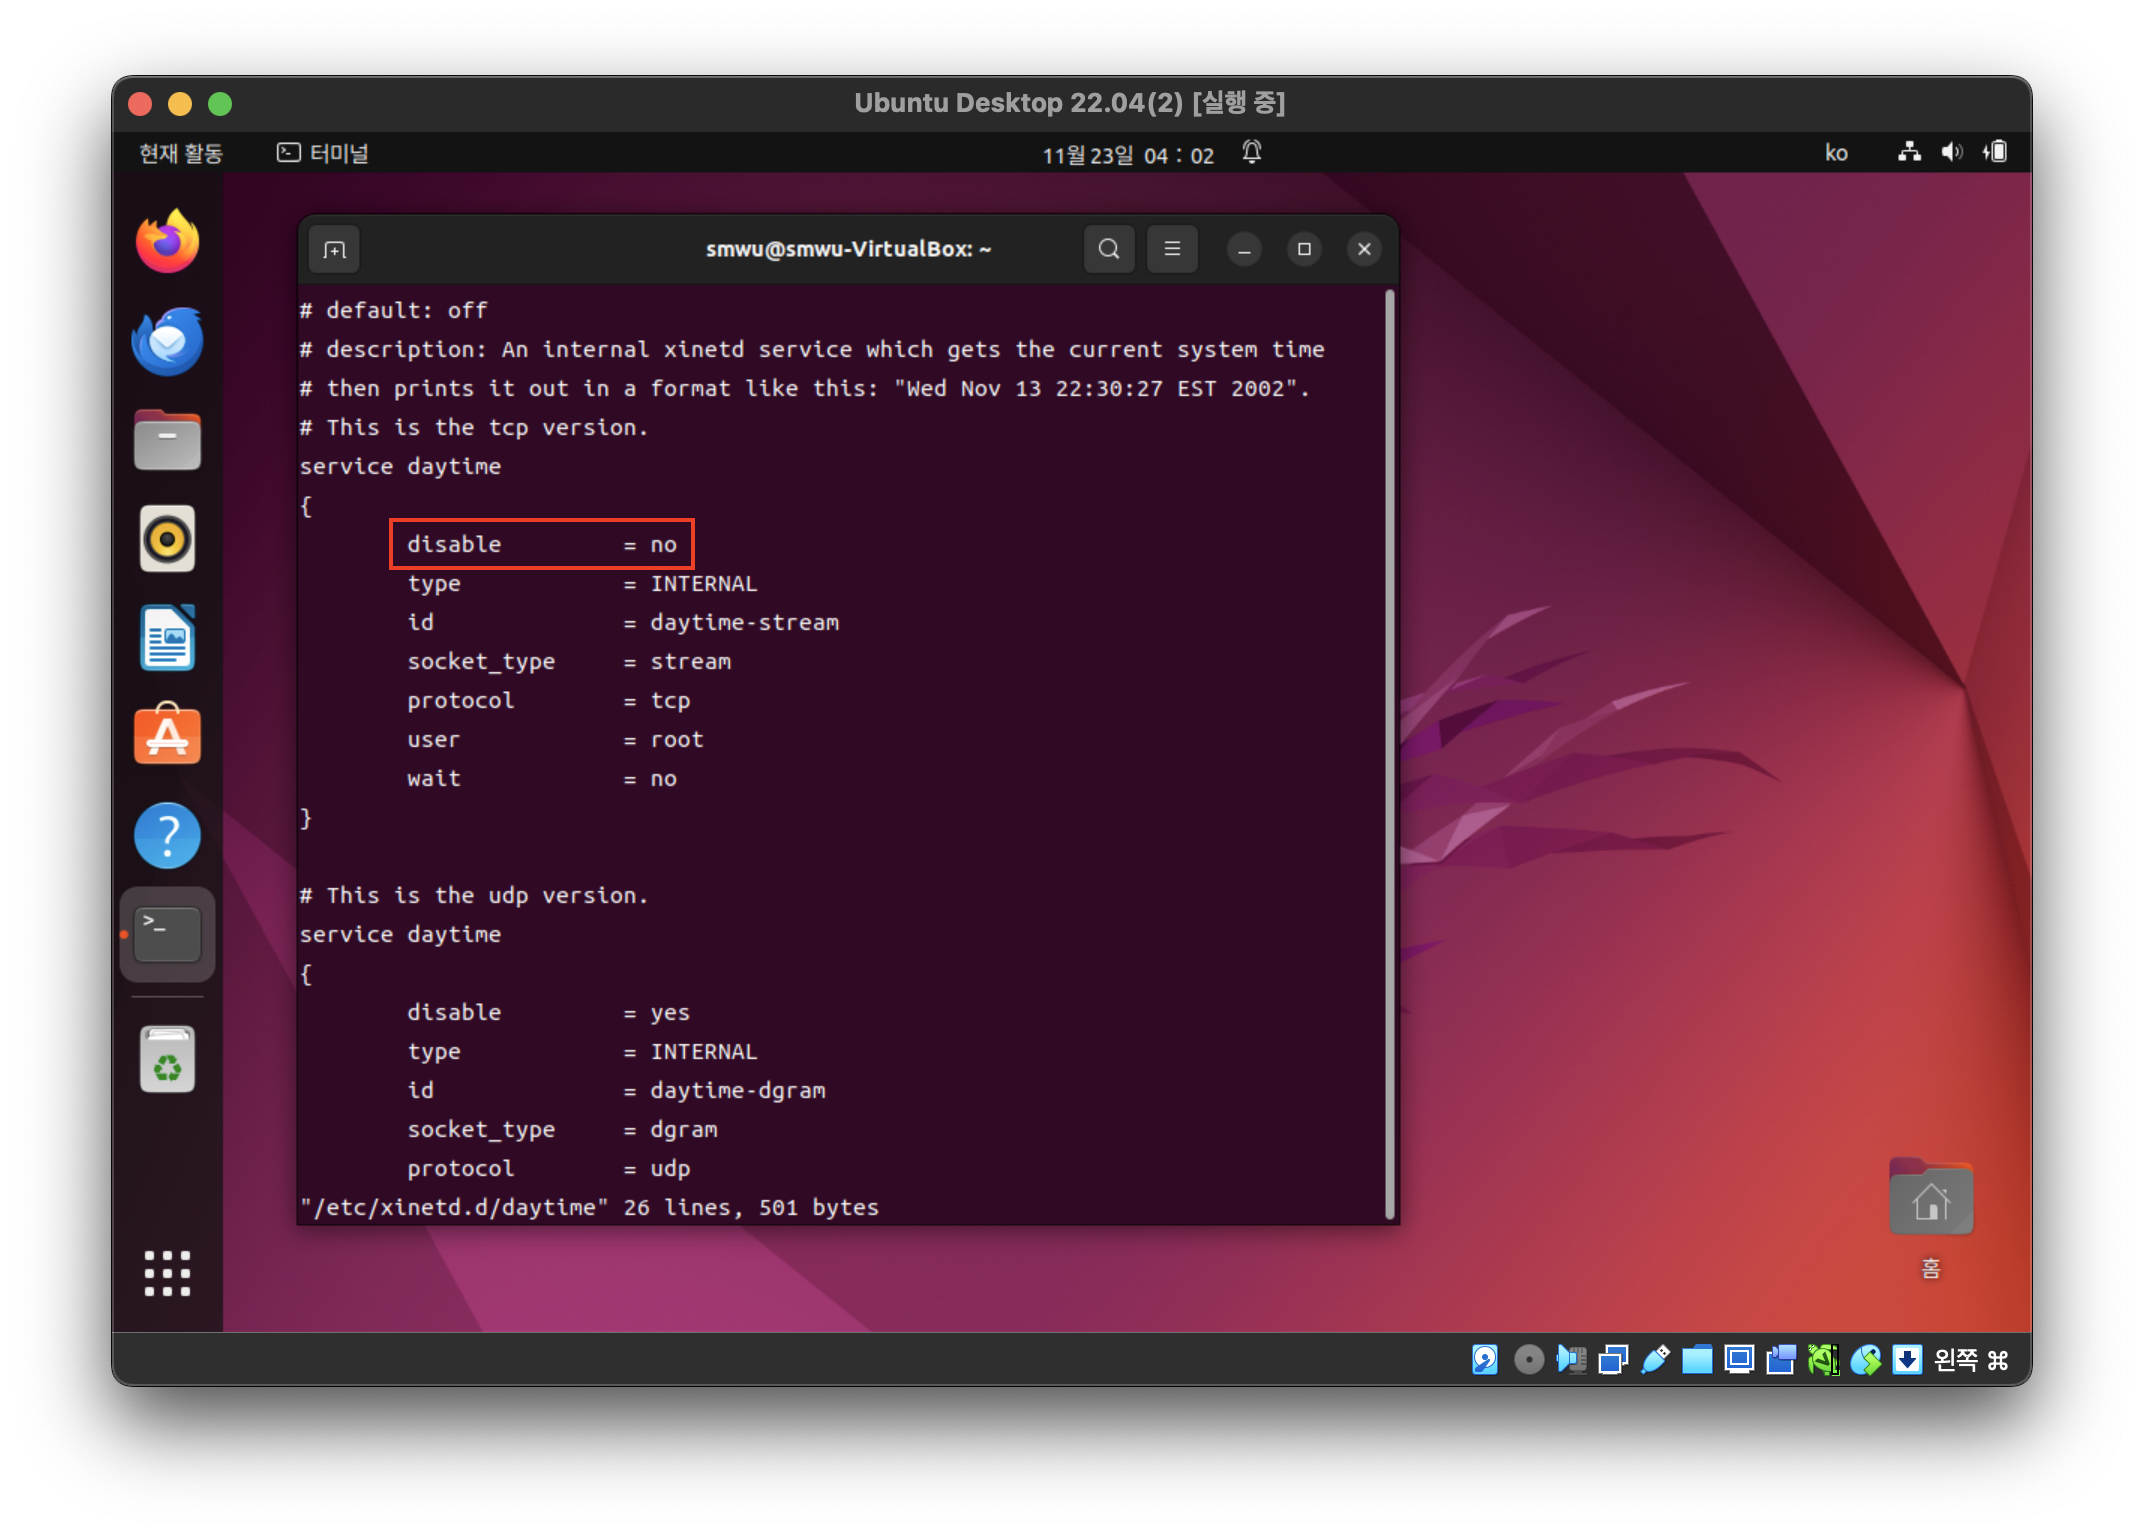Click the green turtle CPU execution indicator
This screenshot has width=2144, height=1534.
pos(1823,1360)
